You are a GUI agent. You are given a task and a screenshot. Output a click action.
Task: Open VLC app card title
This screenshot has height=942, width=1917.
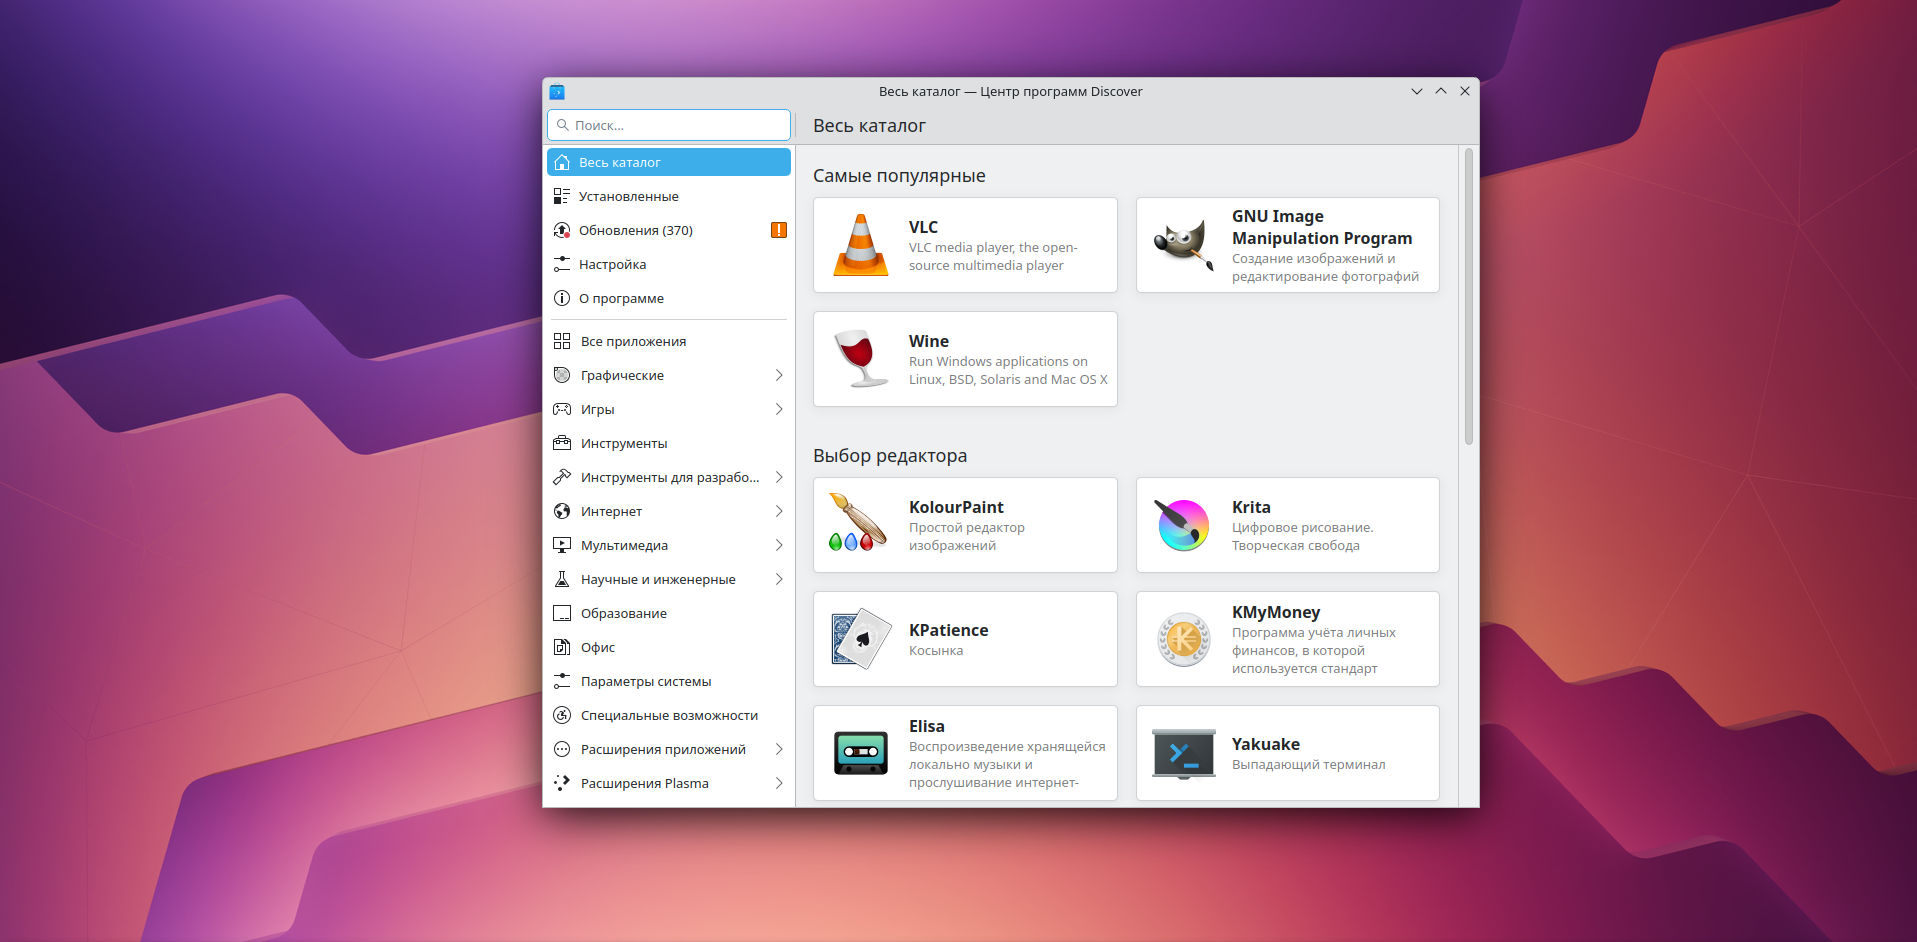pos(923,227)
